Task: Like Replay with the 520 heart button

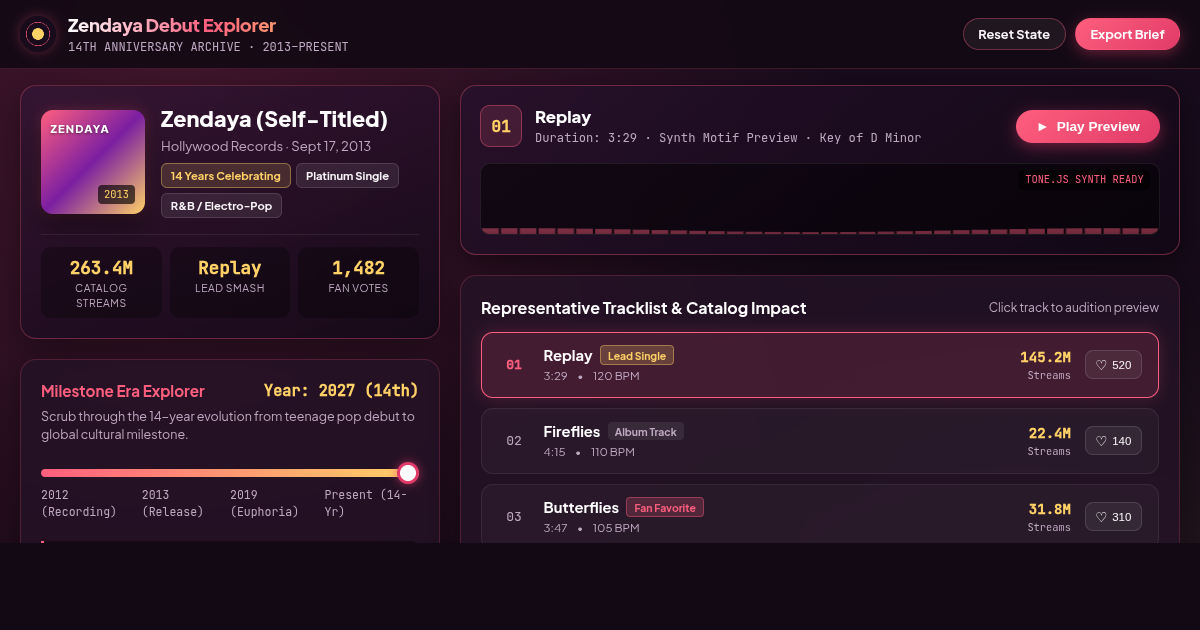Action: click(1113, 365)
